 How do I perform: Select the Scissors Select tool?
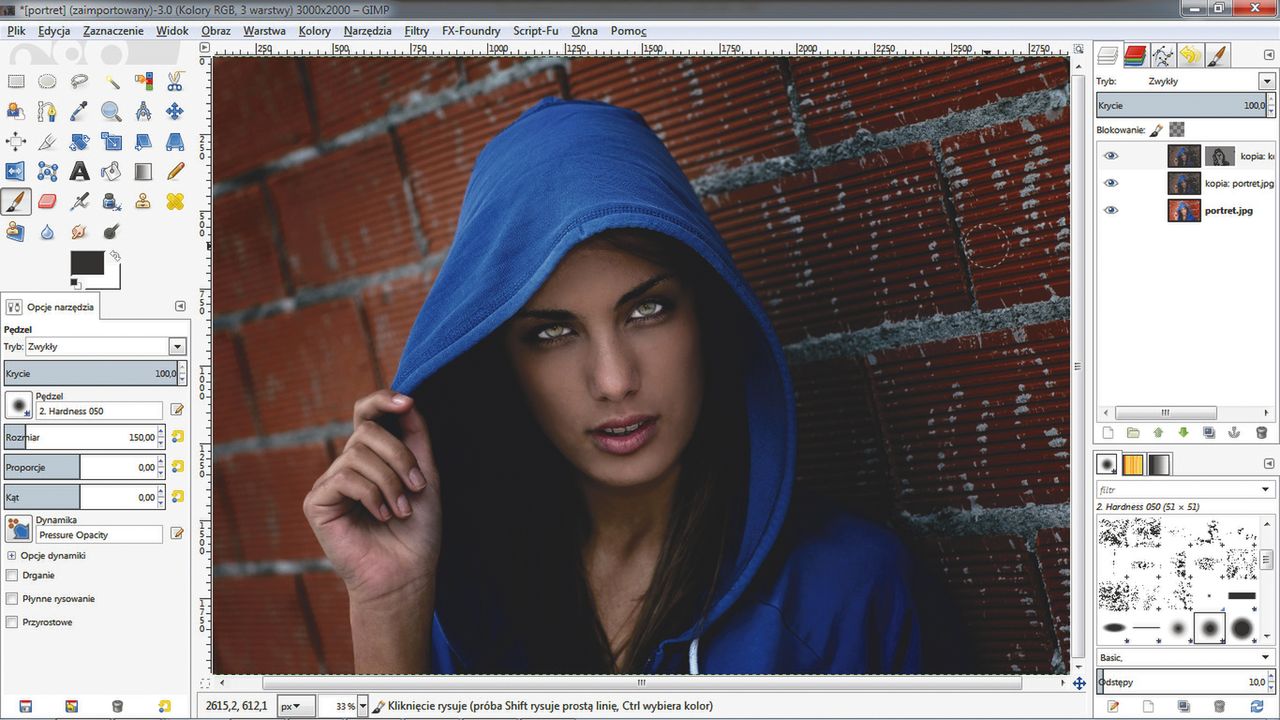point(175,82)
